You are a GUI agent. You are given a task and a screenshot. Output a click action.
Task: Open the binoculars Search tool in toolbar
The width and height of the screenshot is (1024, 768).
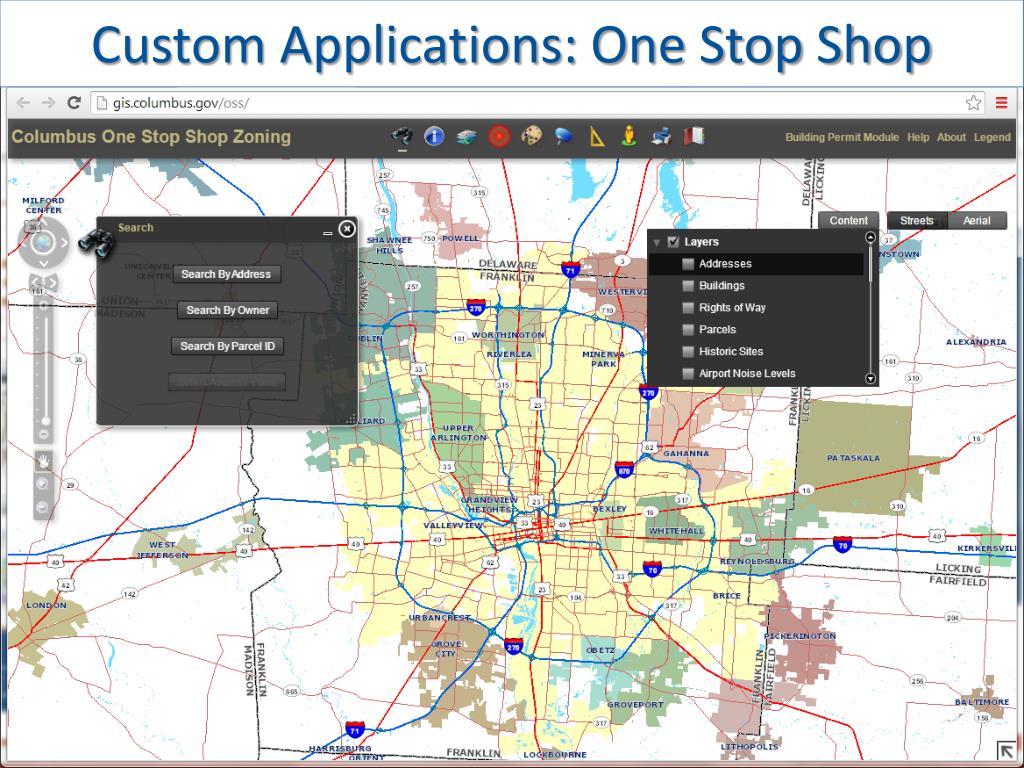[402, 136]
